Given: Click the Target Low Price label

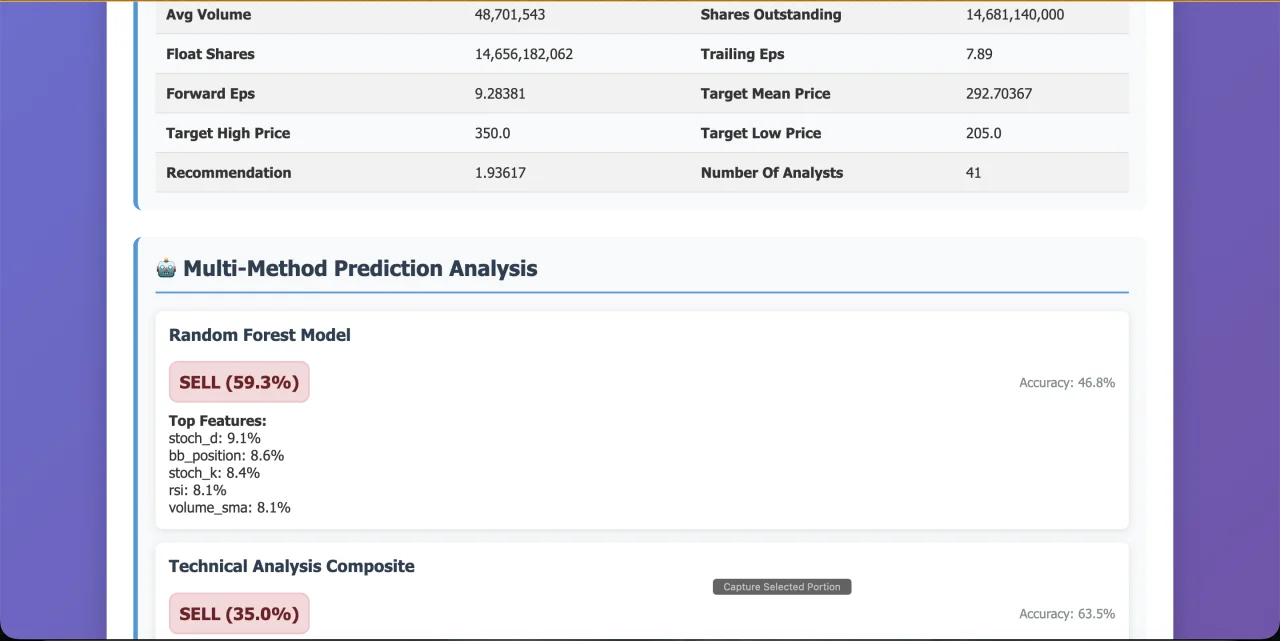Looking at the screenshot, I should click(761, 133).
